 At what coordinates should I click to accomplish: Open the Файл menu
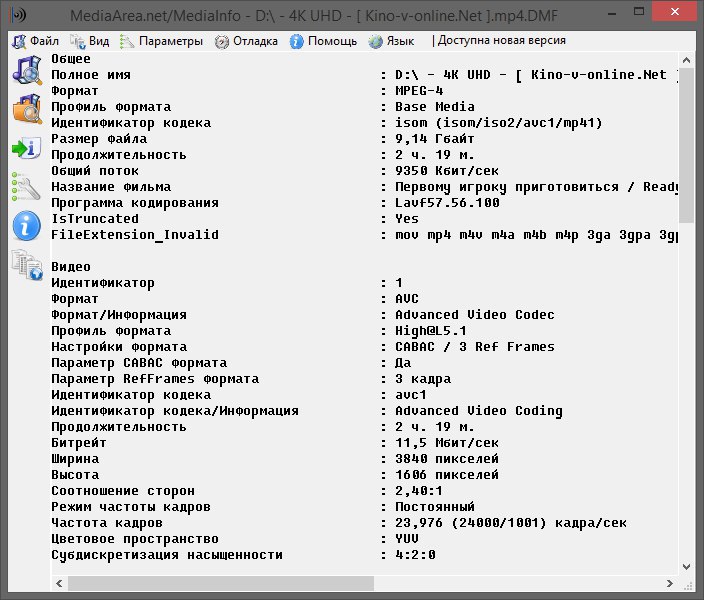[x=35, y=41]
